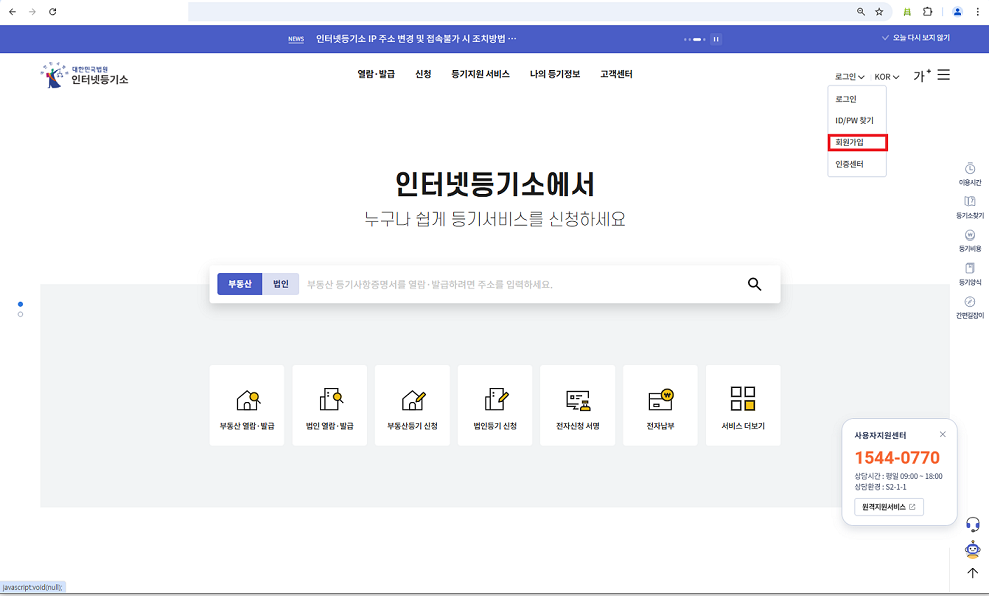The height and width of the screenshot is (596, 989).
Task: Click the scroll-to-top arrow
Action: coord(973,573)
